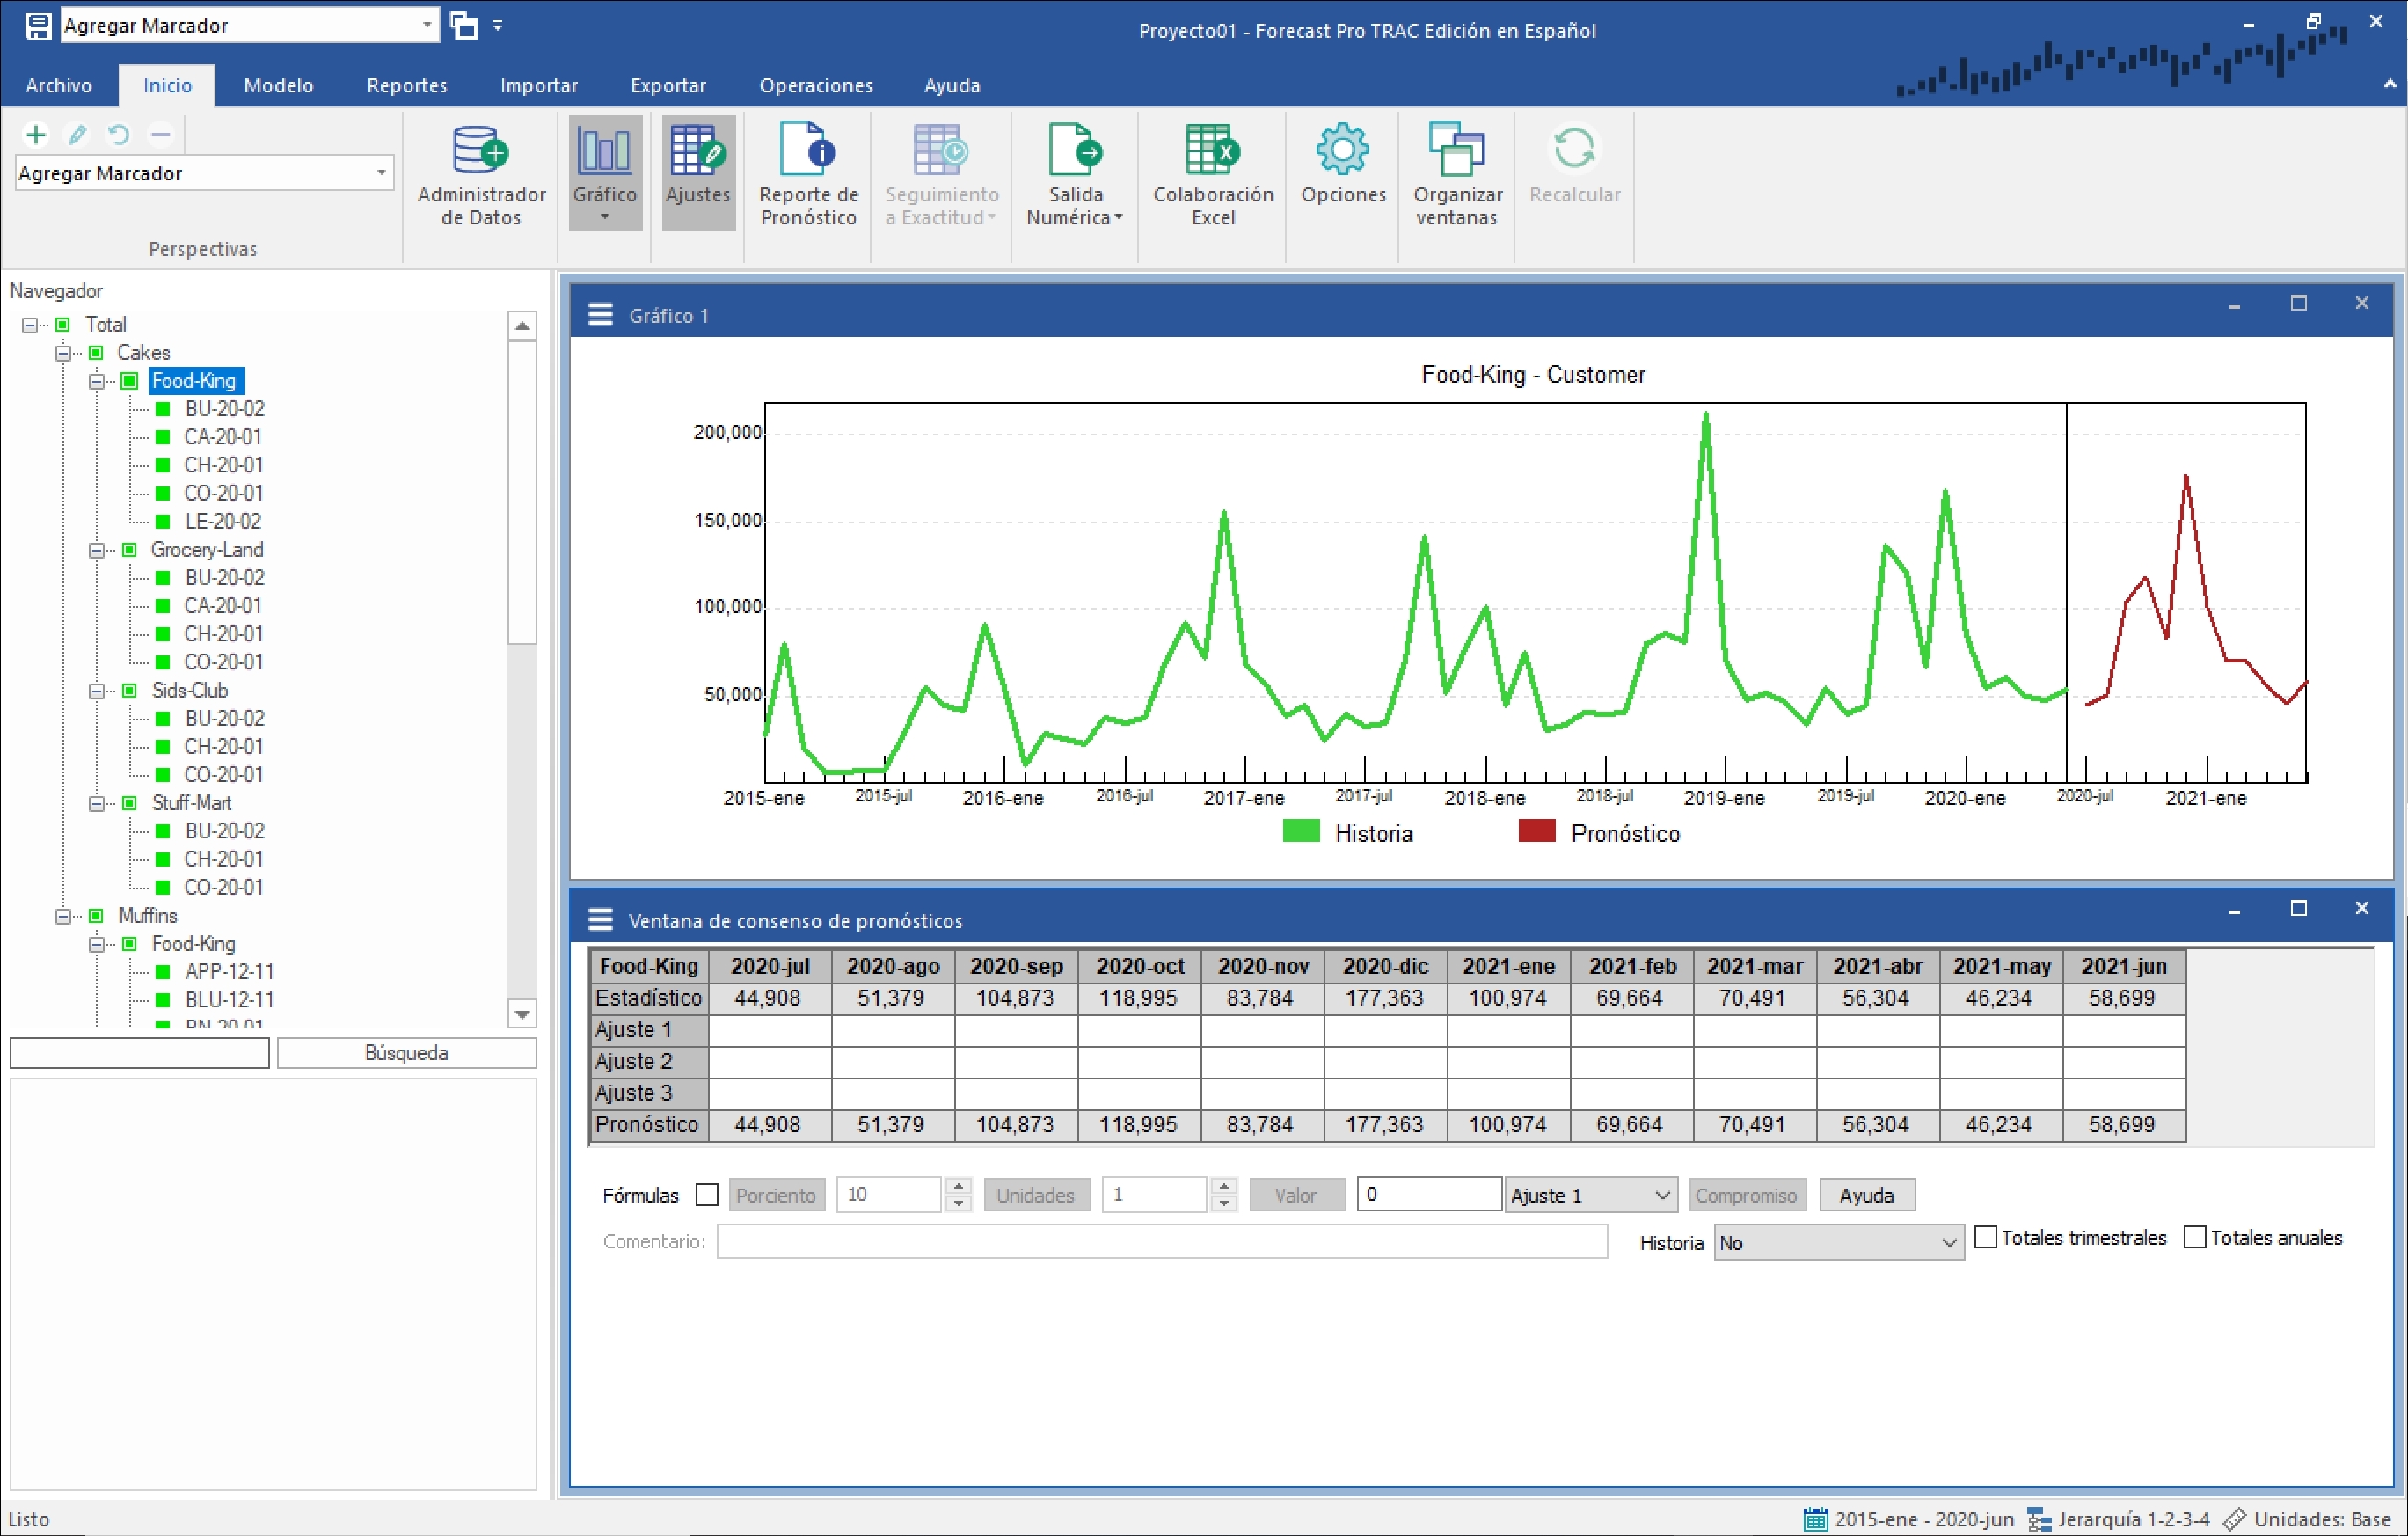Image resolution: width=2408 pixels, height=1536 pixels.
Task: Open the Ajuste 1 dropdown
Action: pyautogui.click(x=1590, y=1195)
